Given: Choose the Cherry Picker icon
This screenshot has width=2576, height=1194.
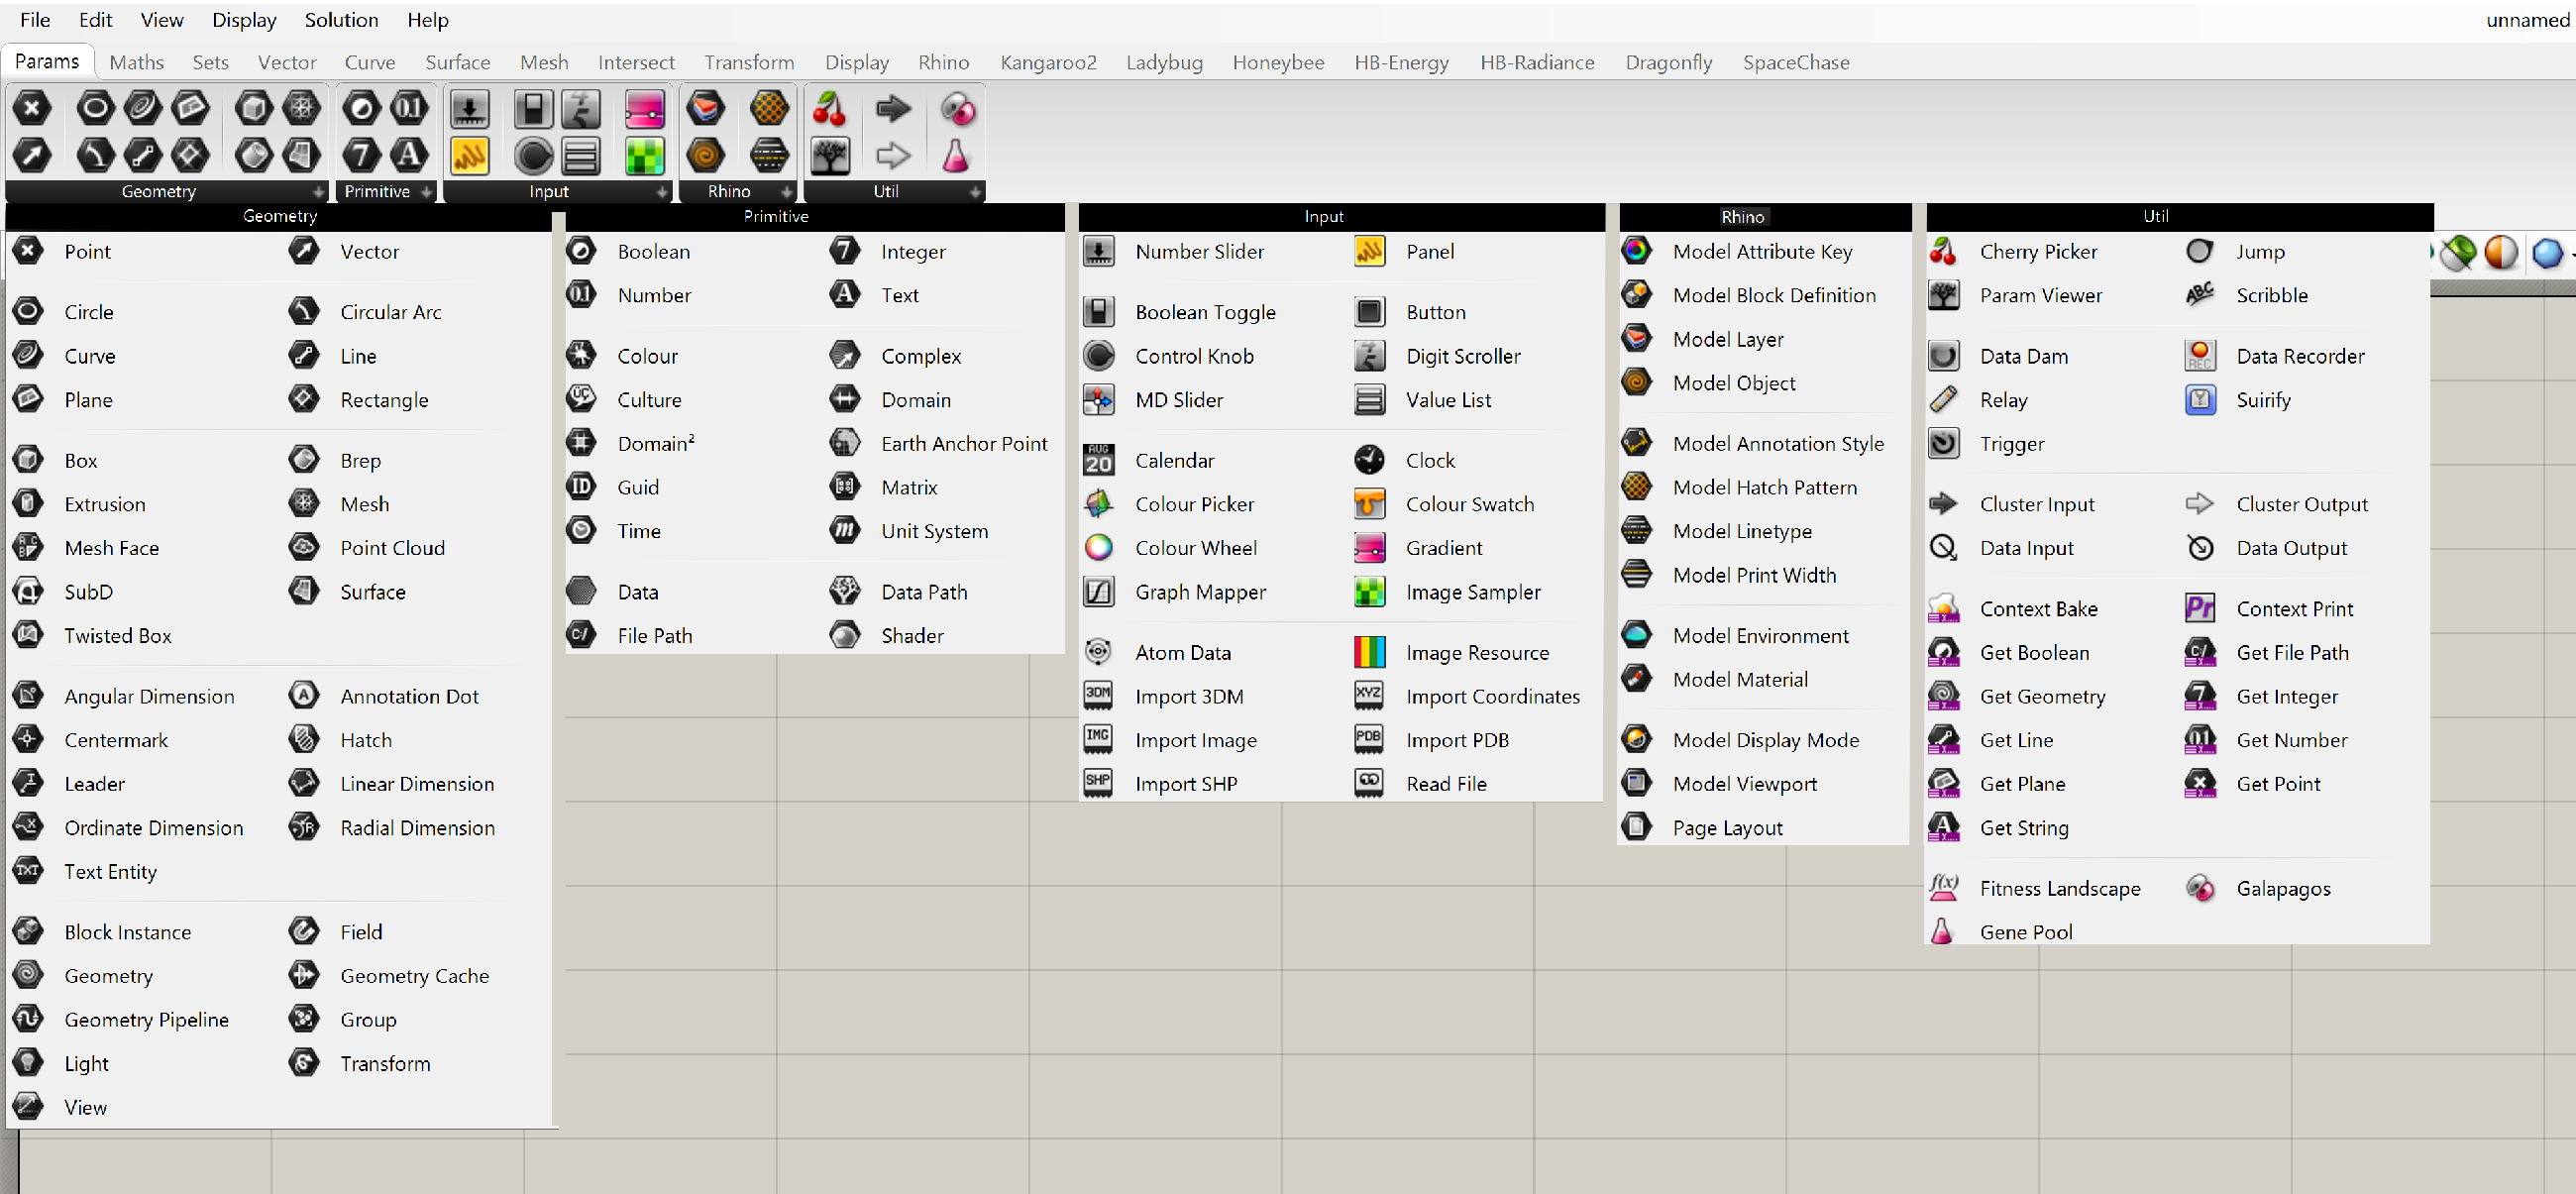Looking at the screenshot, I should [1942, 252].
